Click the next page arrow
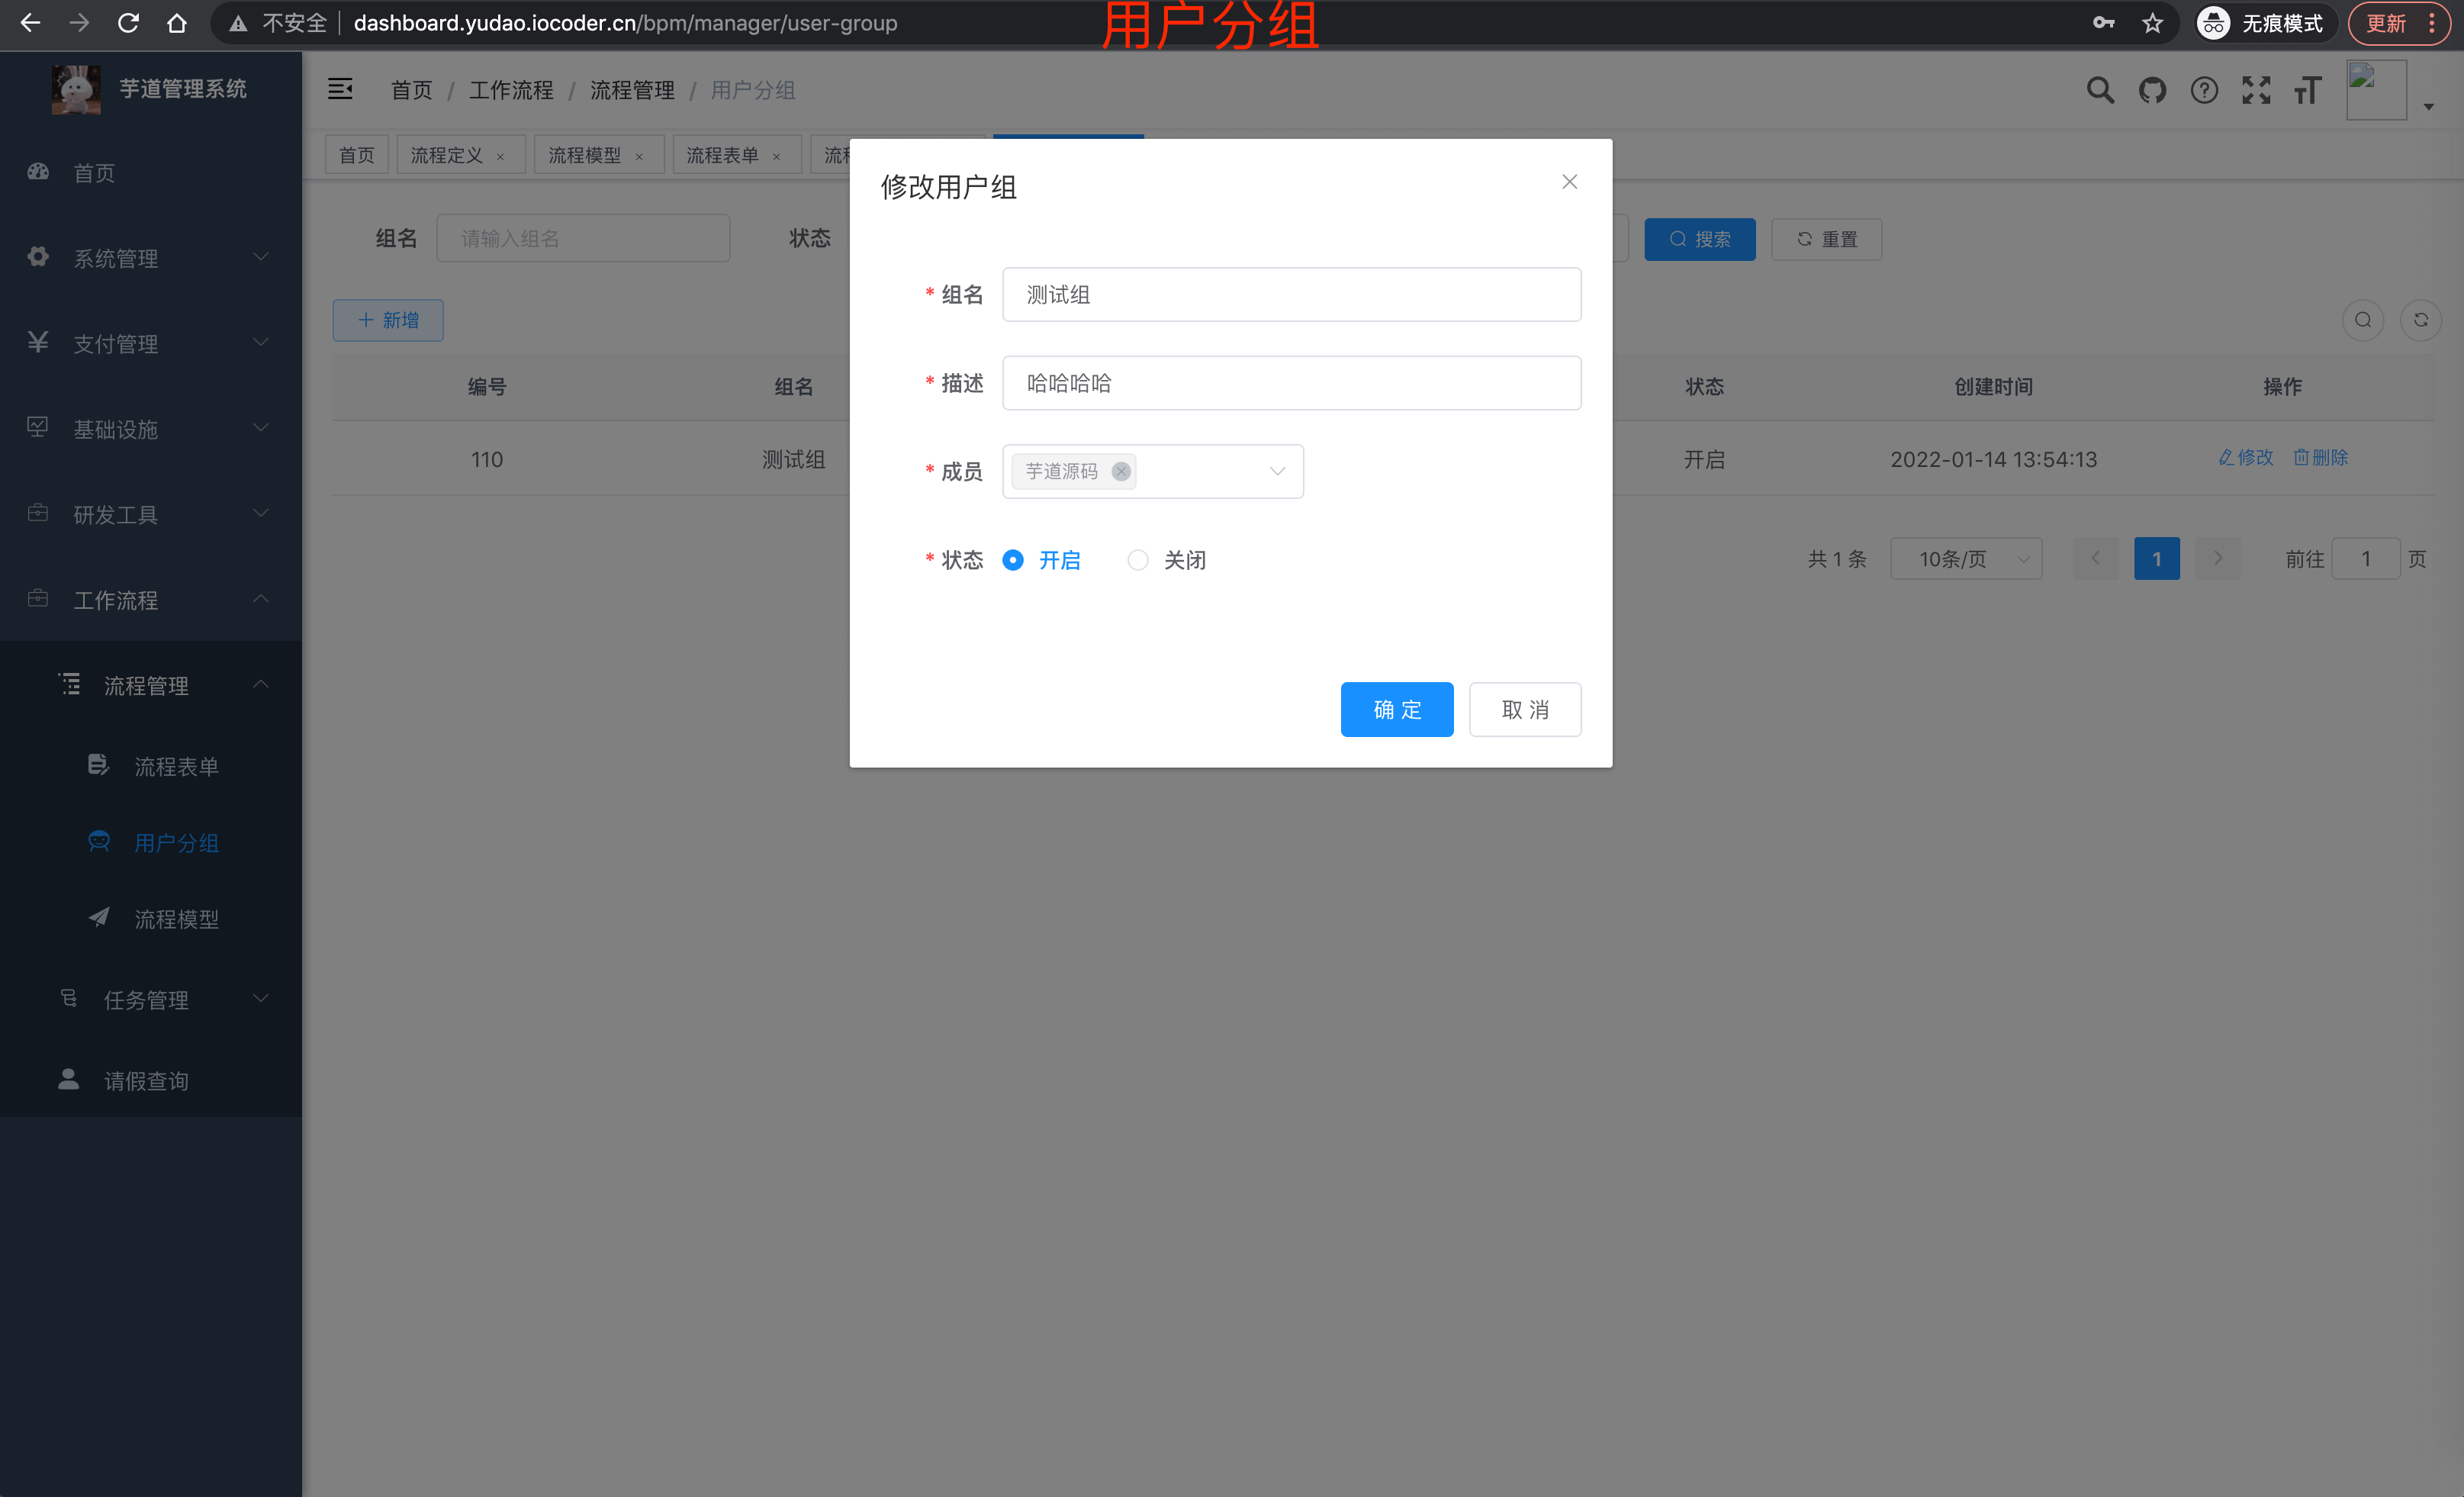This screenshot has width=2464, height=1497. coord(2218,559)
